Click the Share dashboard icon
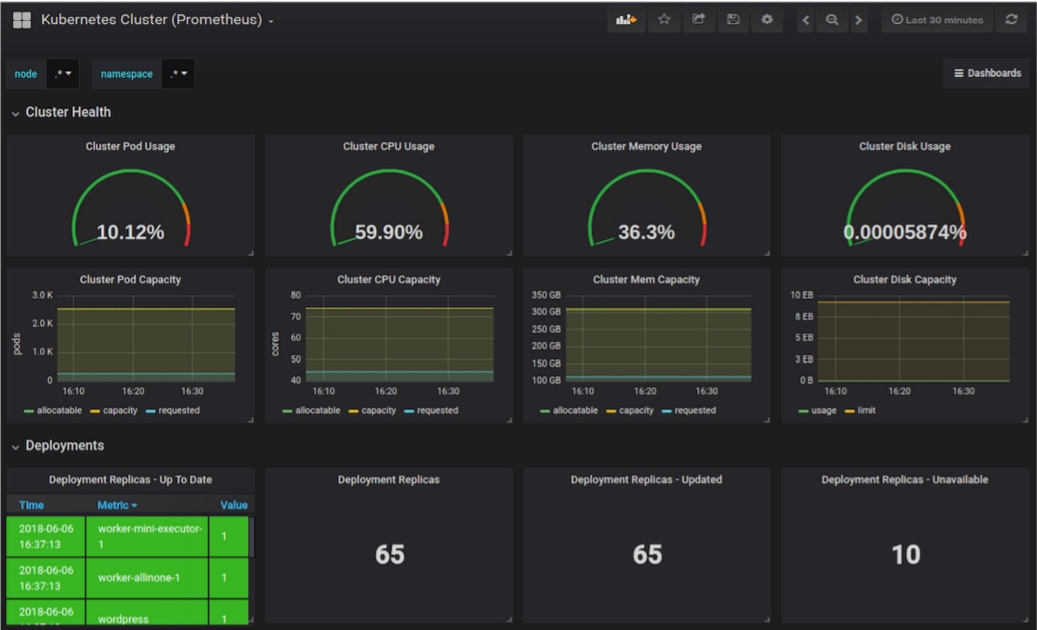The width and height of the screenshot is (1037, 630). [699, 20]
